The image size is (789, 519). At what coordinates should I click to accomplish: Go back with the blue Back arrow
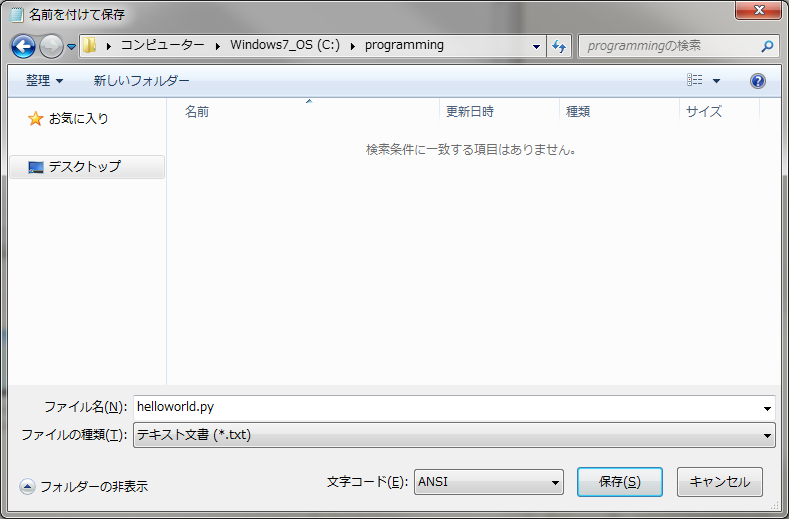(x=23, y=47)
